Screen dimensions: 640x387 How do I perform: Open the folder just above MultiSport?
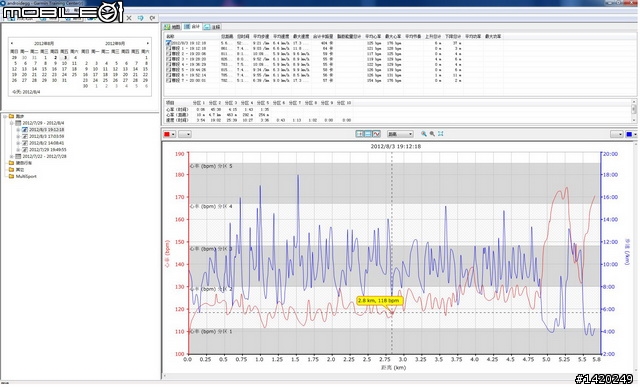20,169
